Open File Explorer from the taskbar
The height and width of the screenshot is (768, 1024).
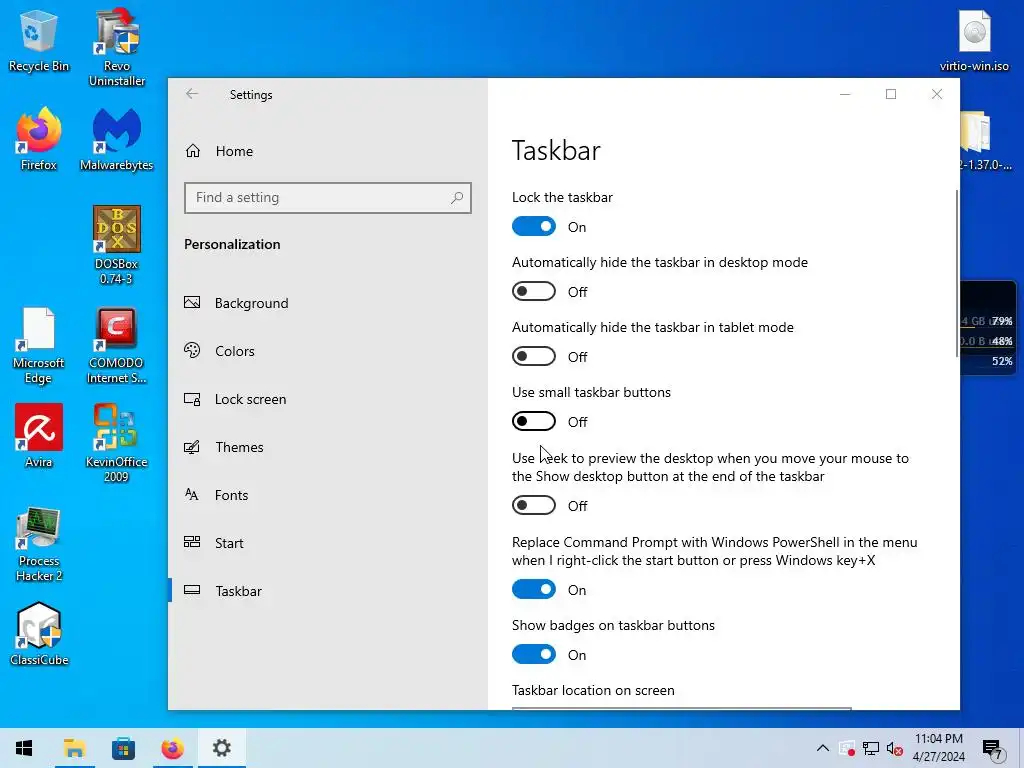(x=74, y=748)
